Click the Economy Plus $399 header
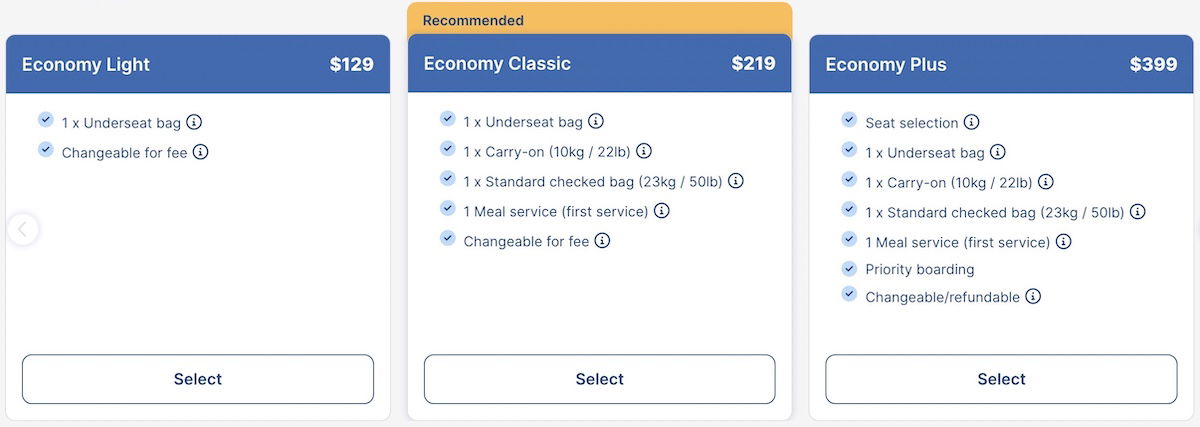Image resolution: width=1200 pixels, height=427 pixels. pyautogui.click(x=1001, y=64)
